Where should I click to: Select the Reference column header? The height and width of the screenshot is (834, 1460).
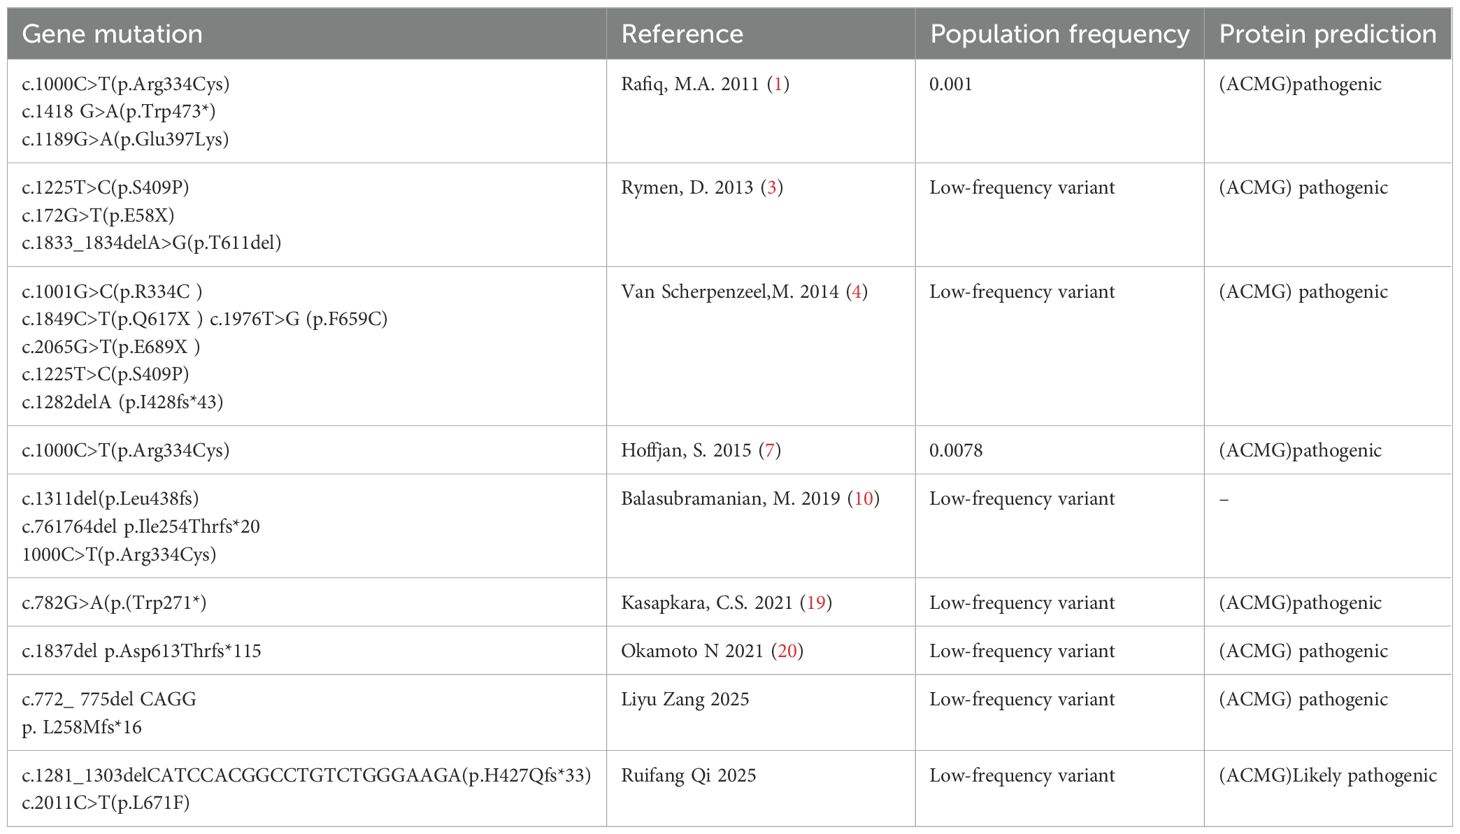682,34
